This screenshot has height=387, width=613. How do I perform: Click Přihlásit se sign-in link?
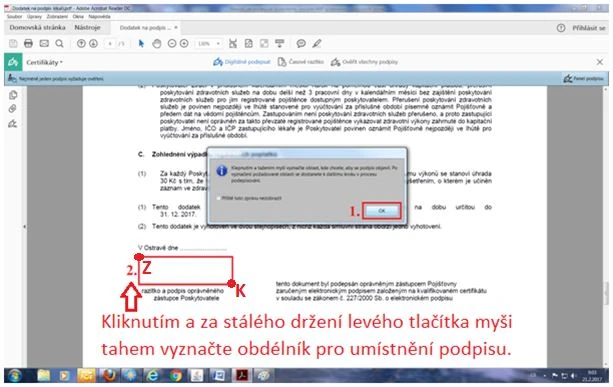click(589, 28)
